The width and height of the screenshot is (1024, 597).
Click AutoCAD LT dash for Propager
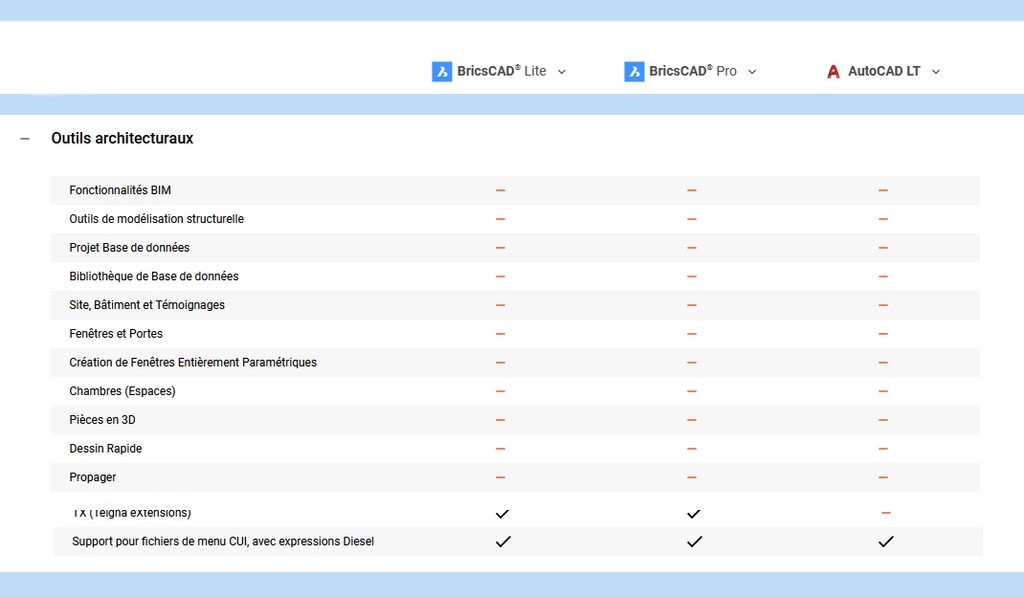(883, 477)
